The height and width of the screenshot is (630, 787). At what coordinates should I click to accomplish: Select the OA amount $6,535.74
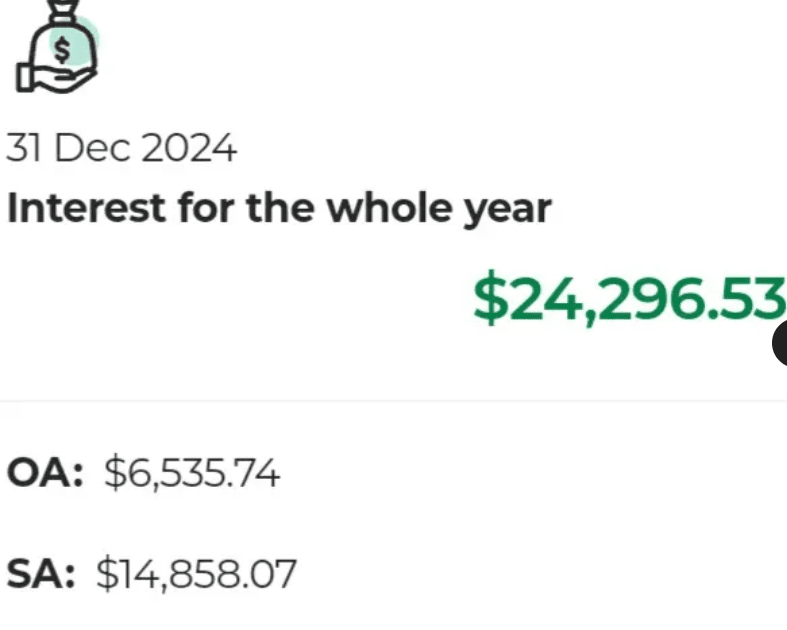[x=192, y=472]
